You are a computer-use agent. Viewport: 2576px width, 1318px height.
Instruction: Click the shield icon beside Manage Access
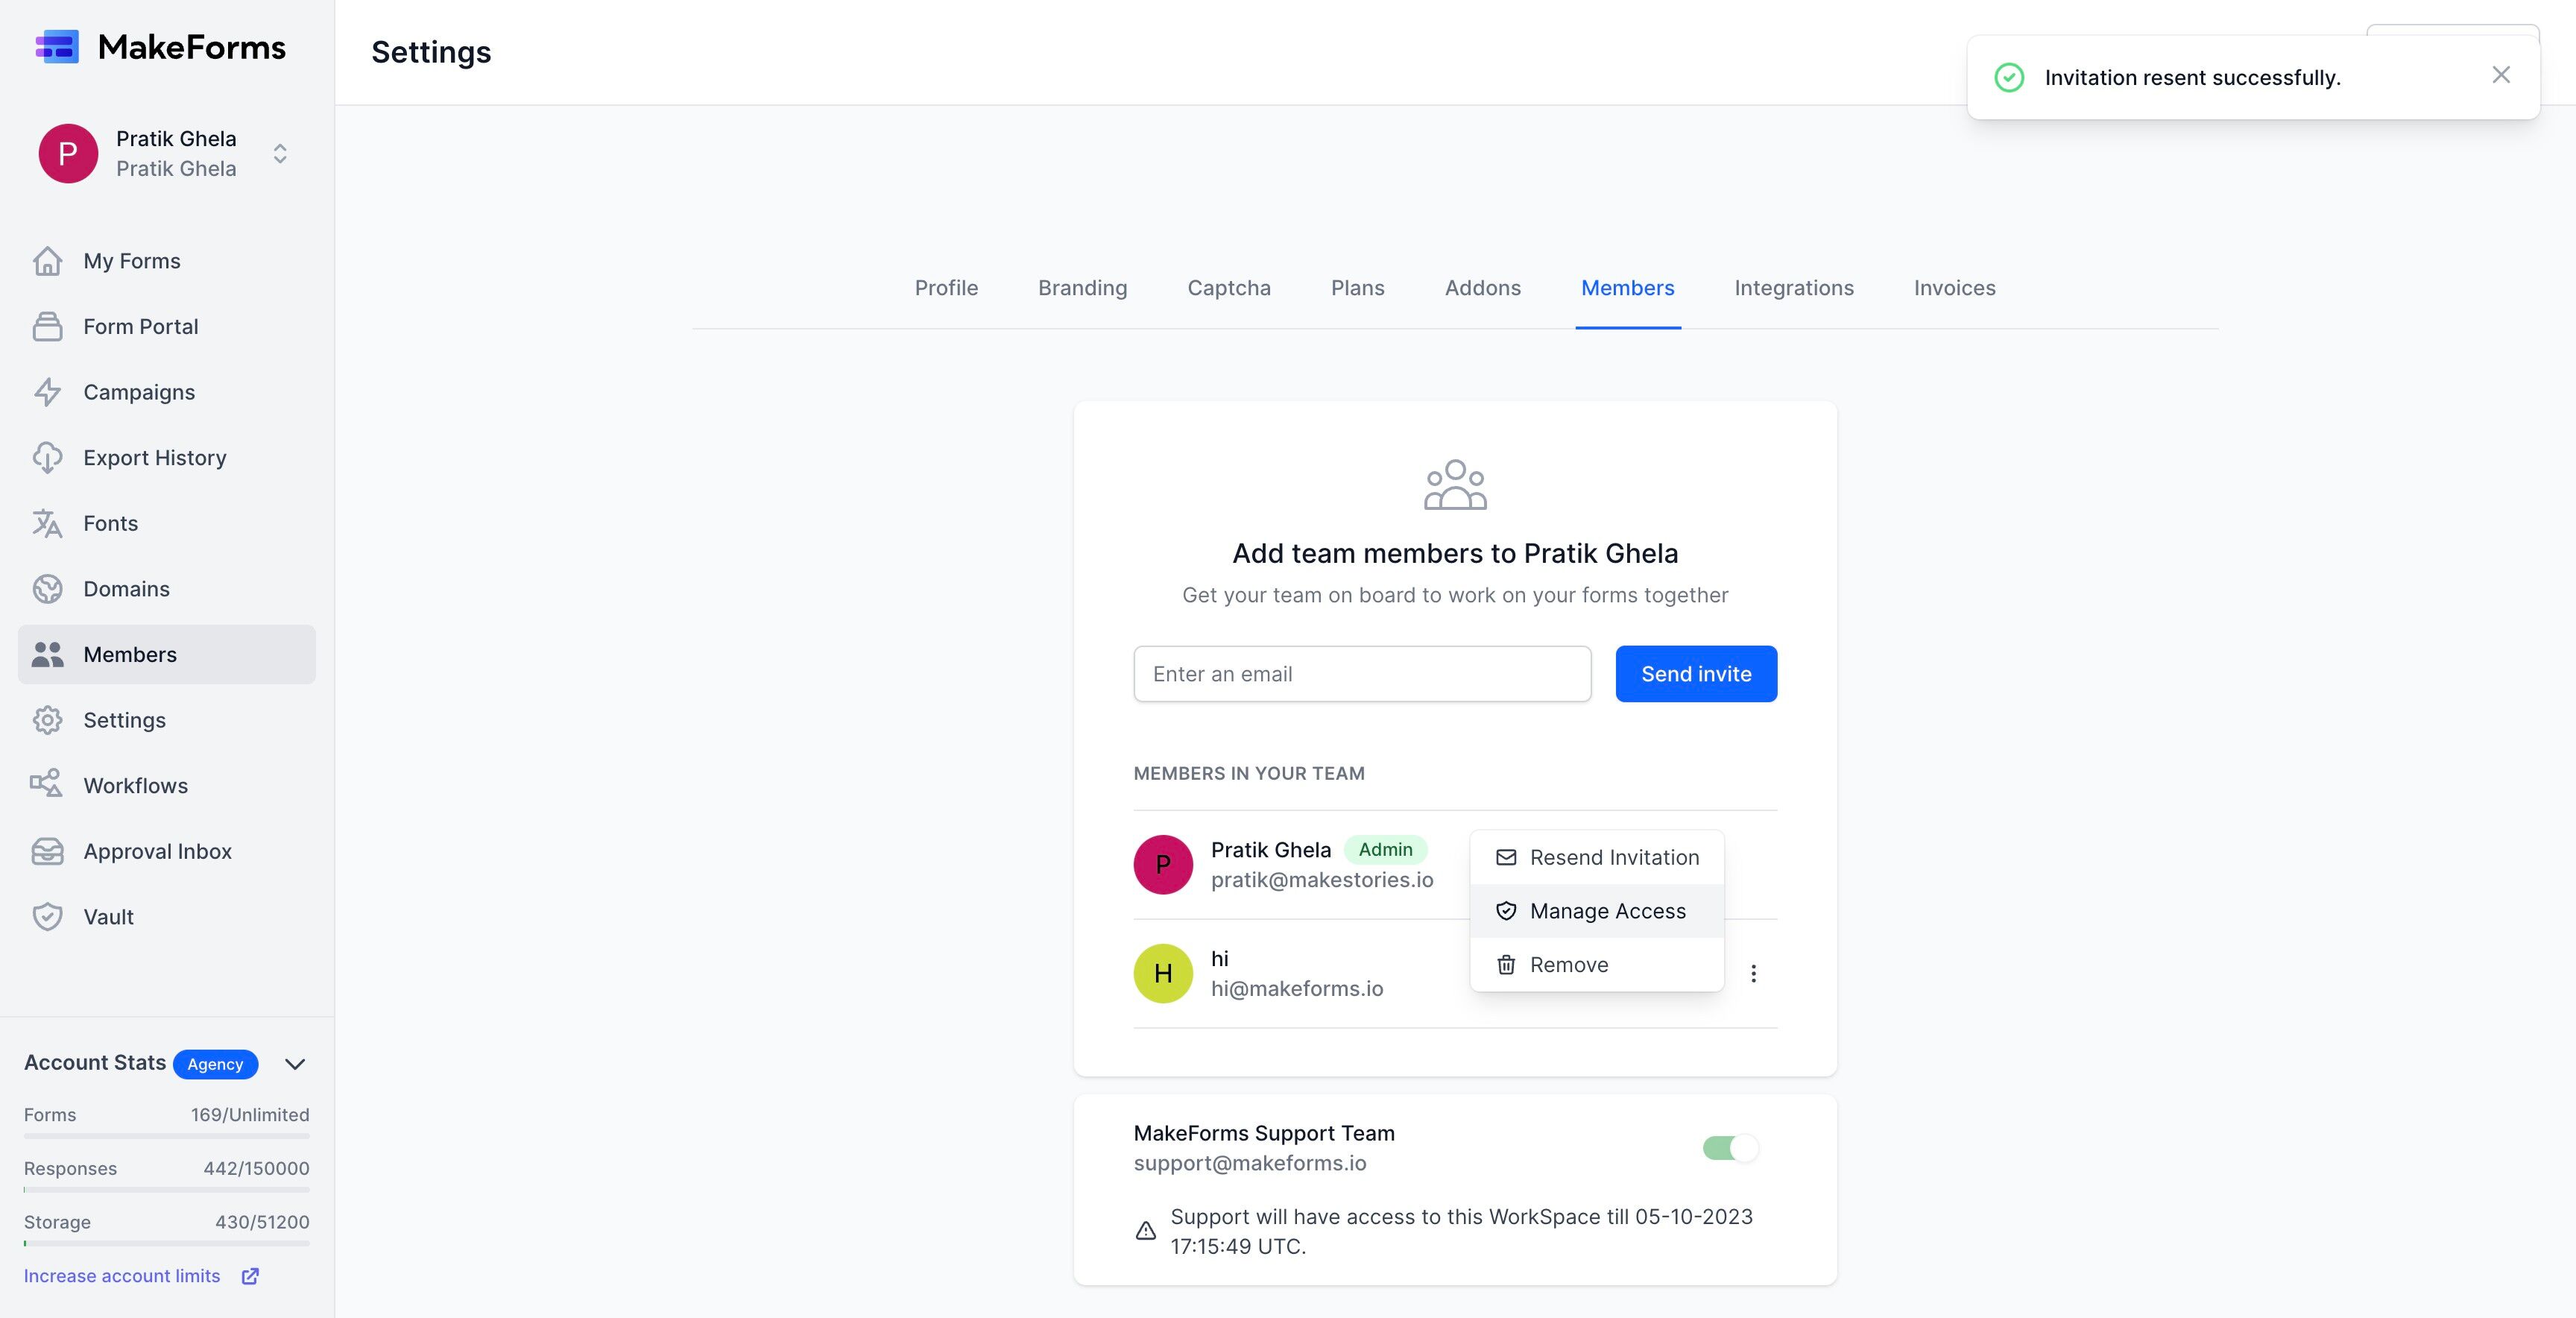point(1506,911)
